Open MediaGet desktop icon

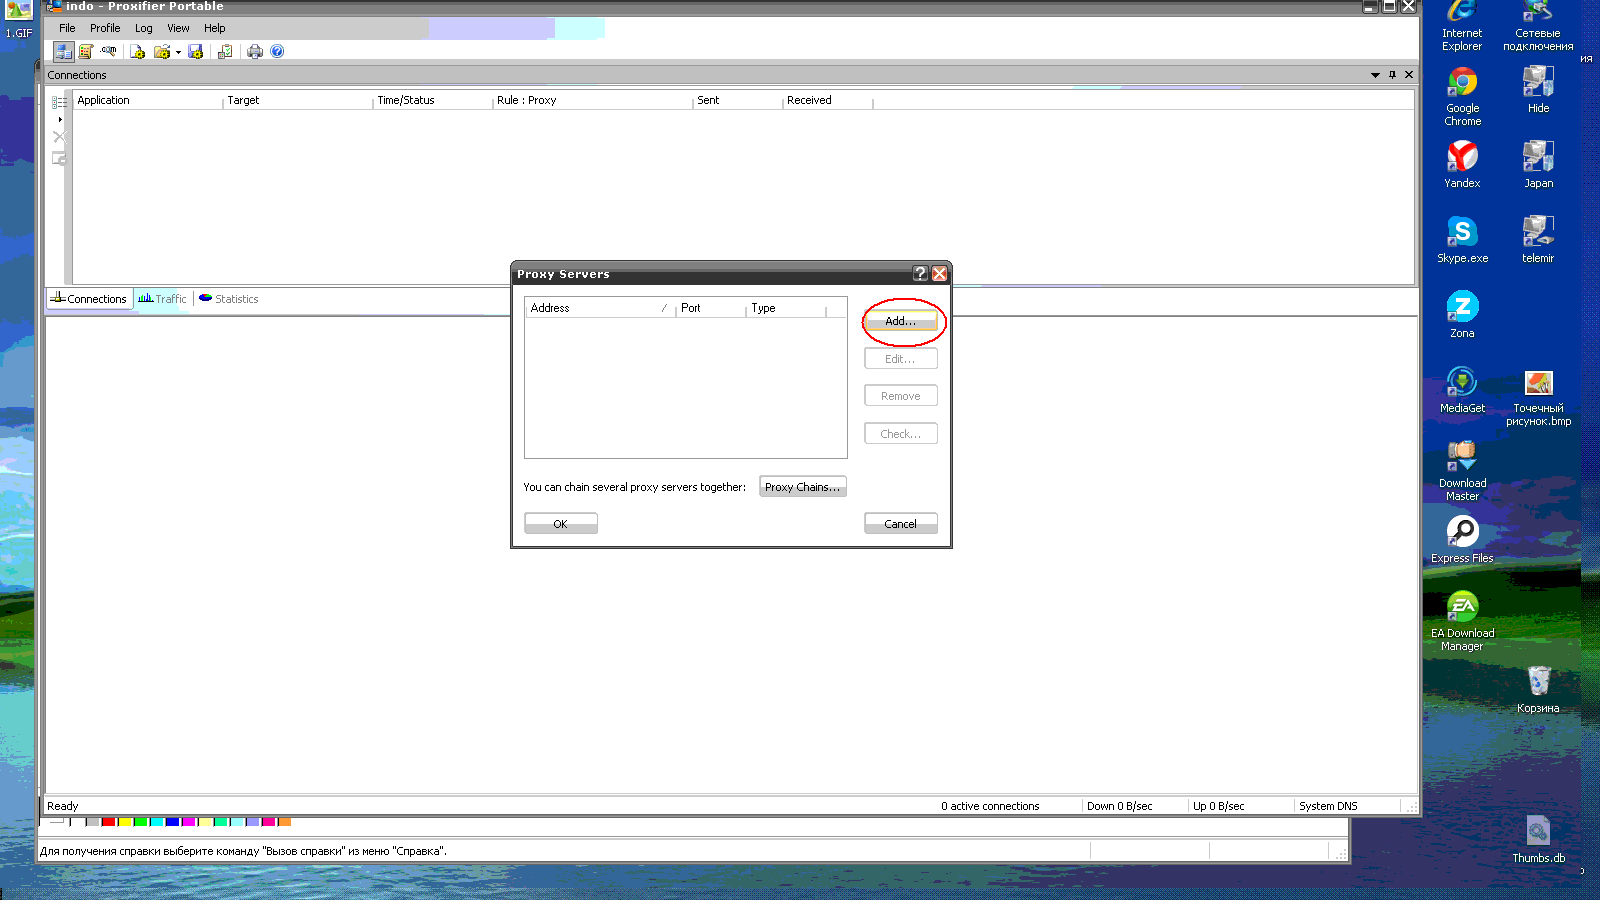(x=1462, y=390)
